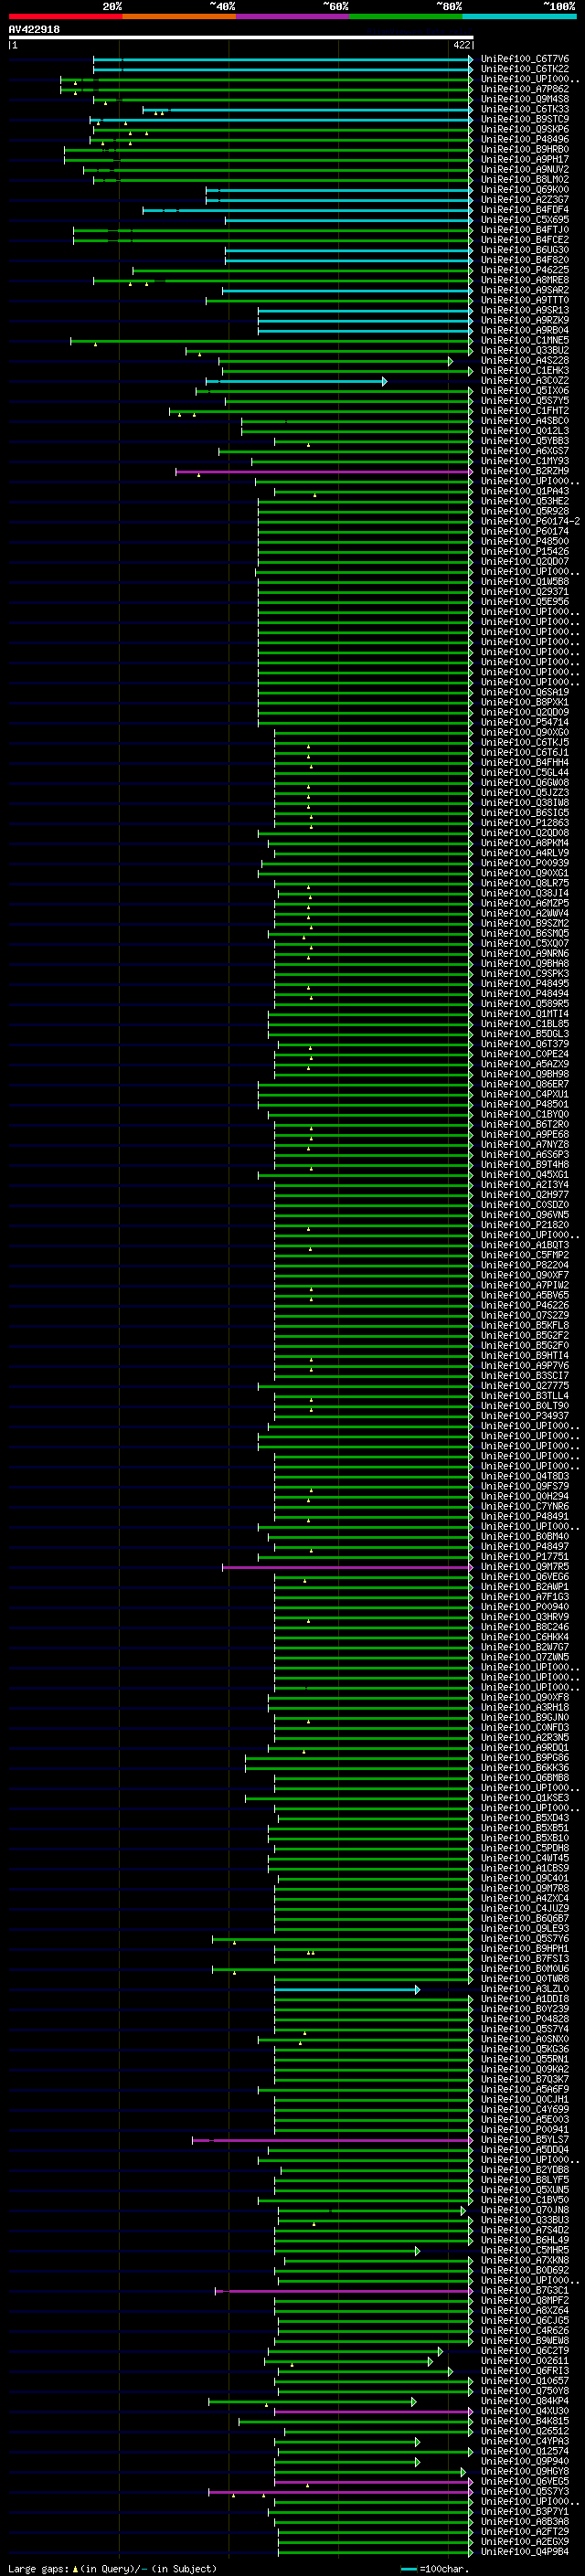This screenshot has height=2576, width=585.
Task: Select hit label UniRef100_Q5YBB3
Action: pos(525,441)
